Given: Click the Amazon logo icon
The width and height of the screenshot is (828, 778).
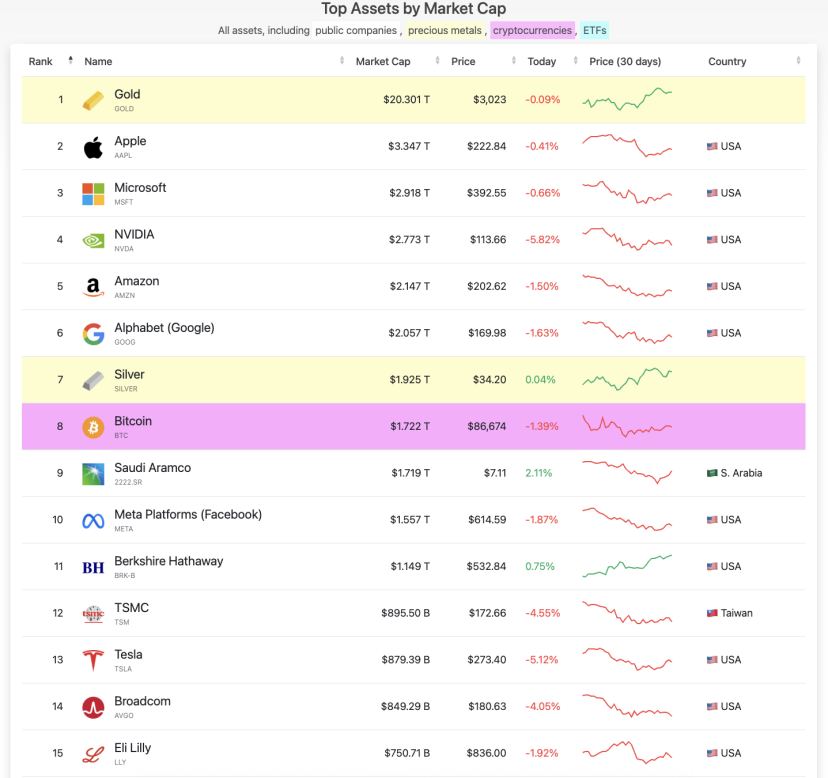Looking at the screenshot, I should (93, 287).
